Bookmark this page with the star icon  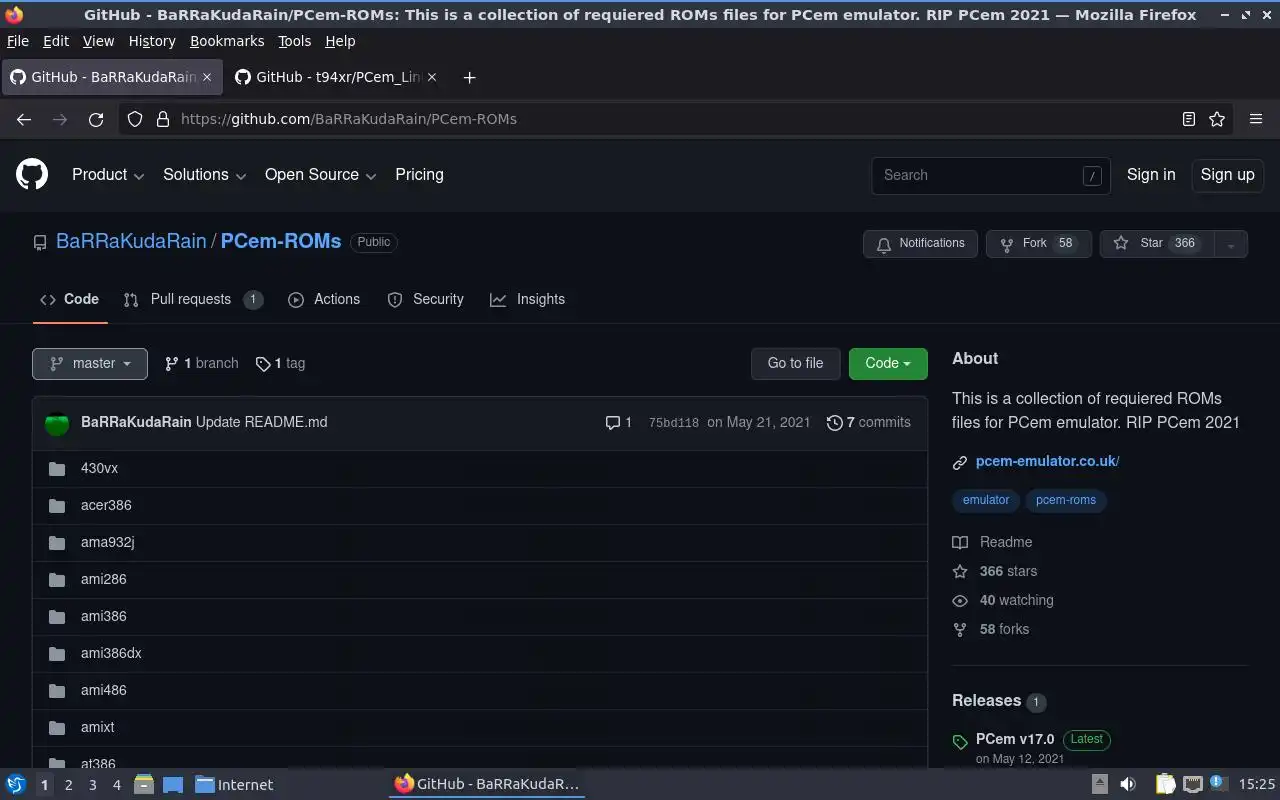coord(1217,119)
